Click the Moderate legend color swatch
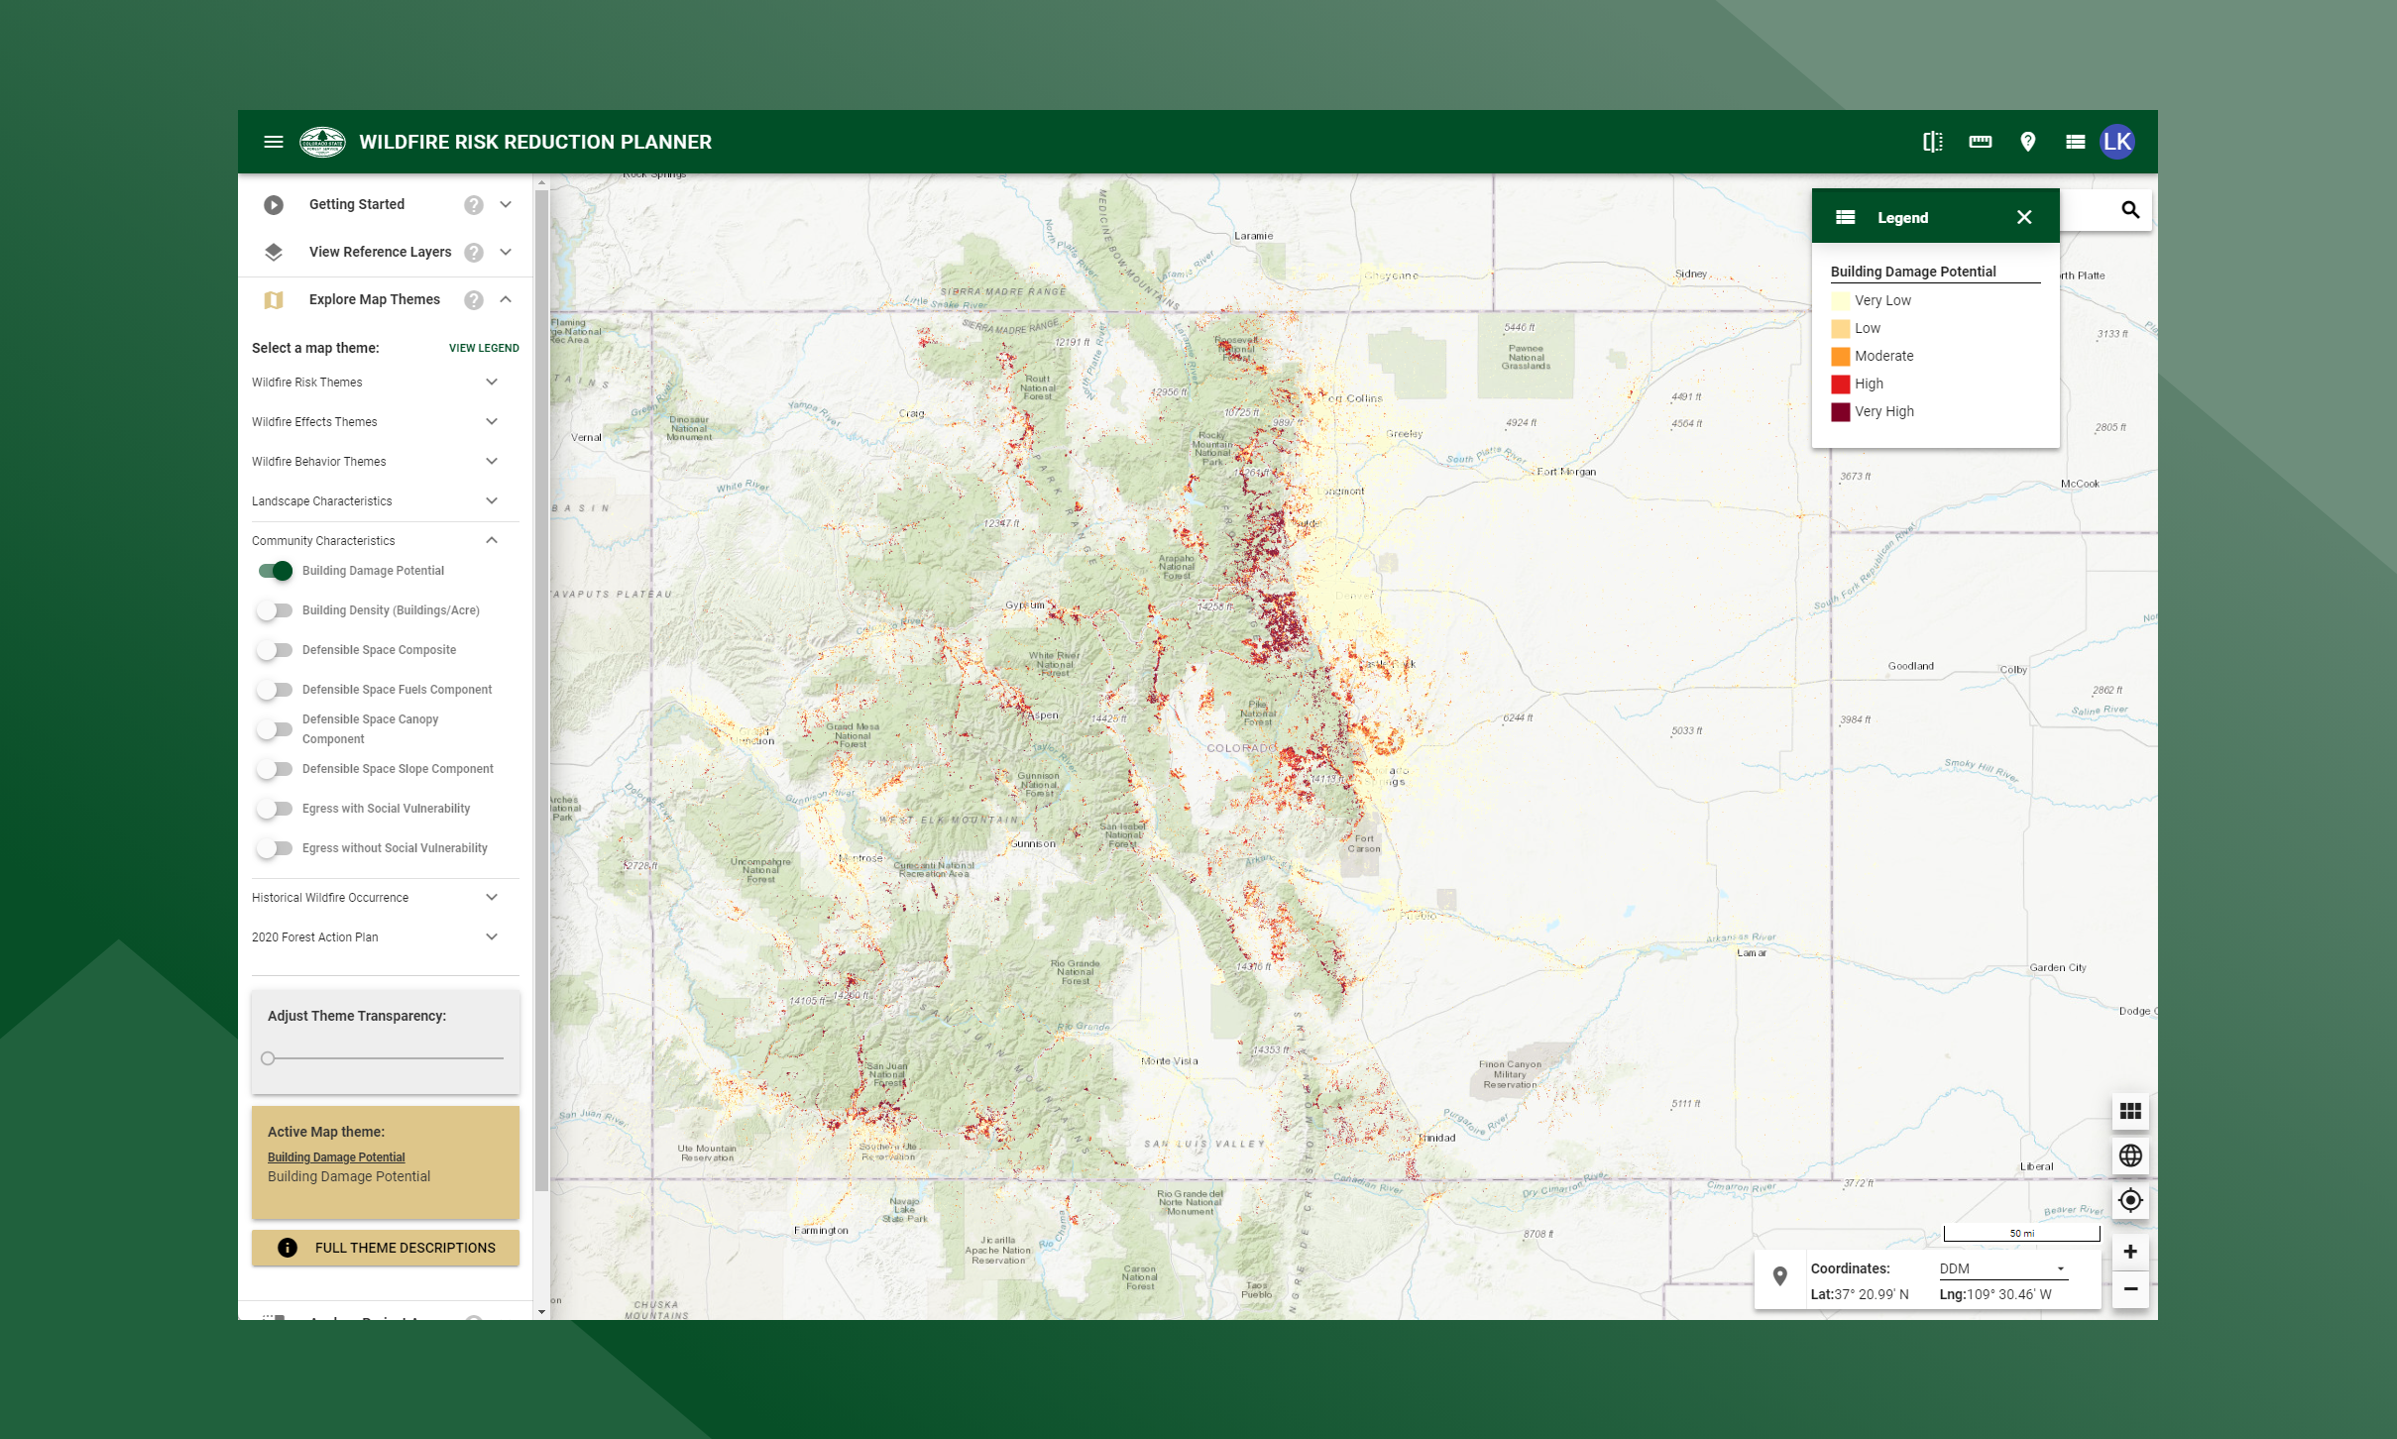2397x1439 pixels. pos(1840,356)
